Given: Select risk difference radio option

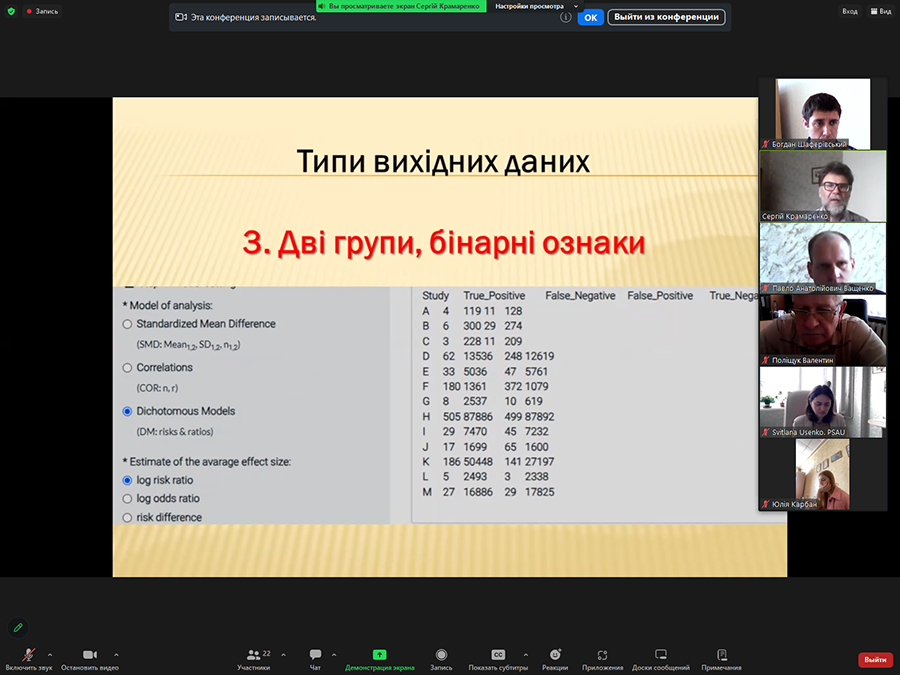Looking at the screenshot, I should (x=127, y=518).
